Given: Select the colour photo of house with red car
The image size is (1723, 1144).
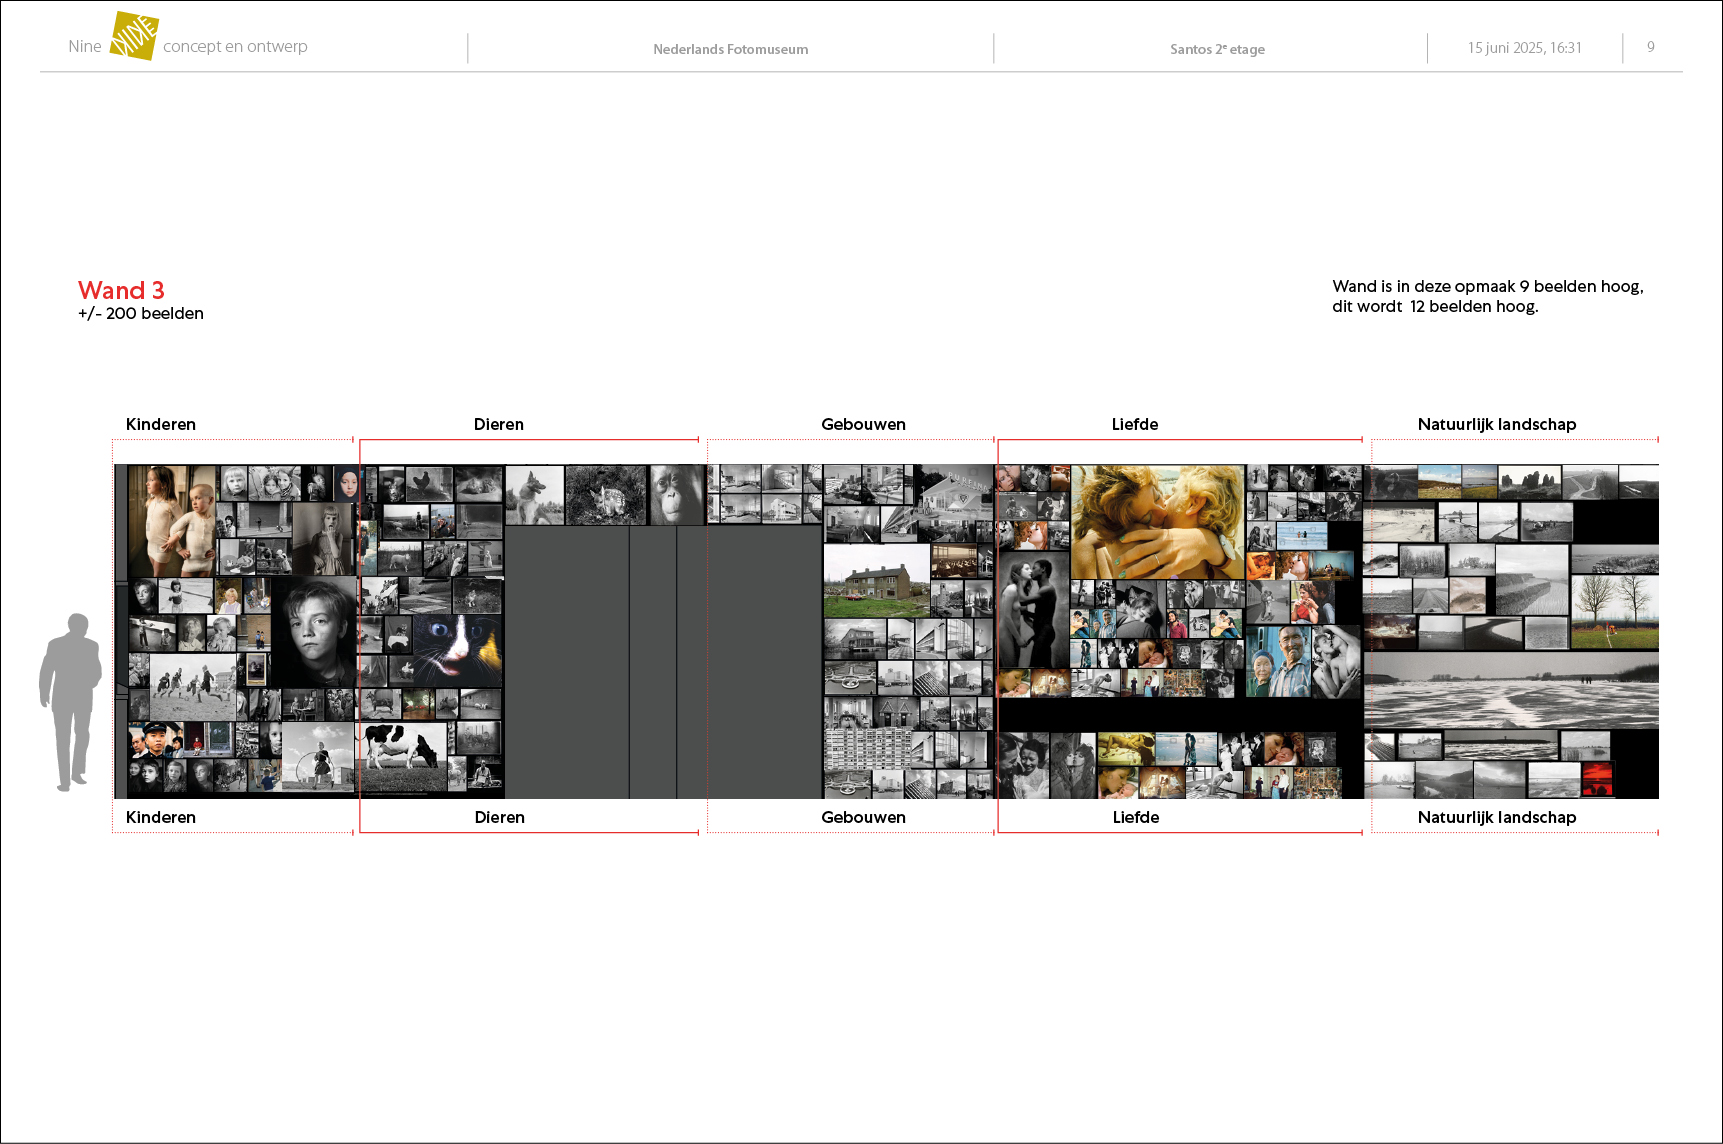Looking at the screenshot, I should click(x=874, y=582).
